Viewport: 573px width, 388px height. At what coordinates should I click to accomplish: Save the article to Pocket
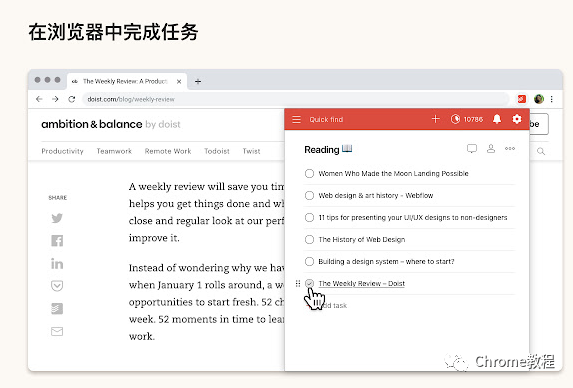(57, 286)
